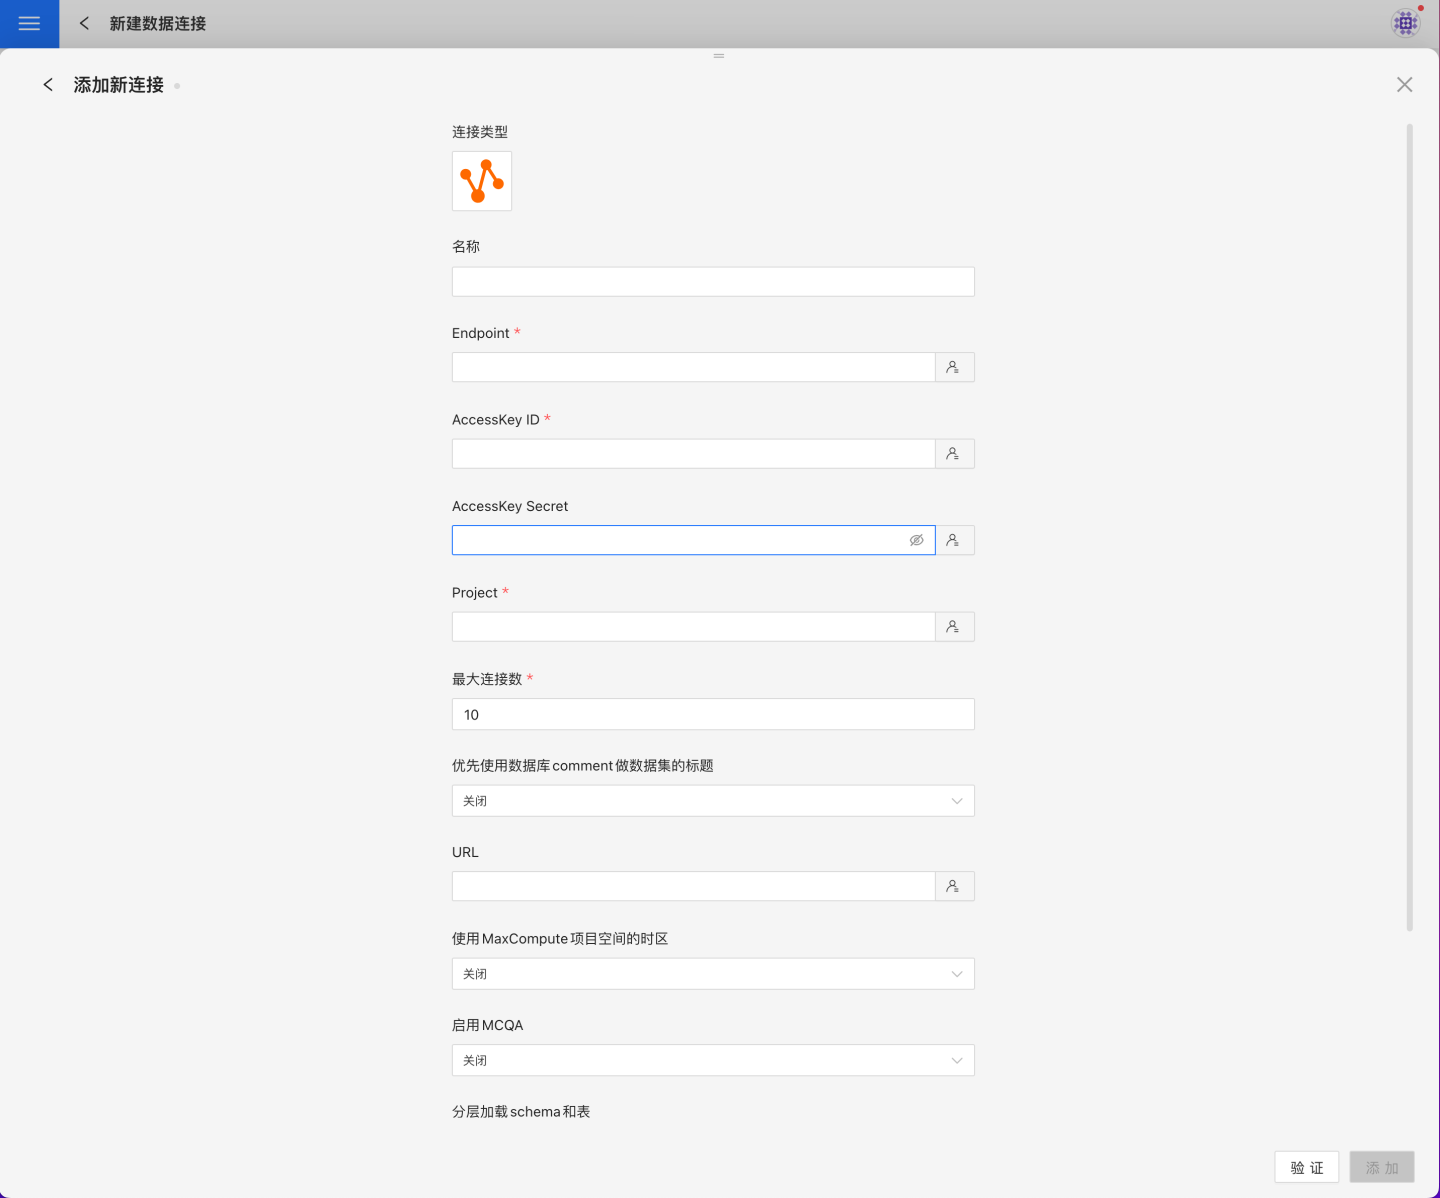Screen dimensions: 1440x1198
Task: Click the 最大连接数 input field
Action: click(712, 714)
